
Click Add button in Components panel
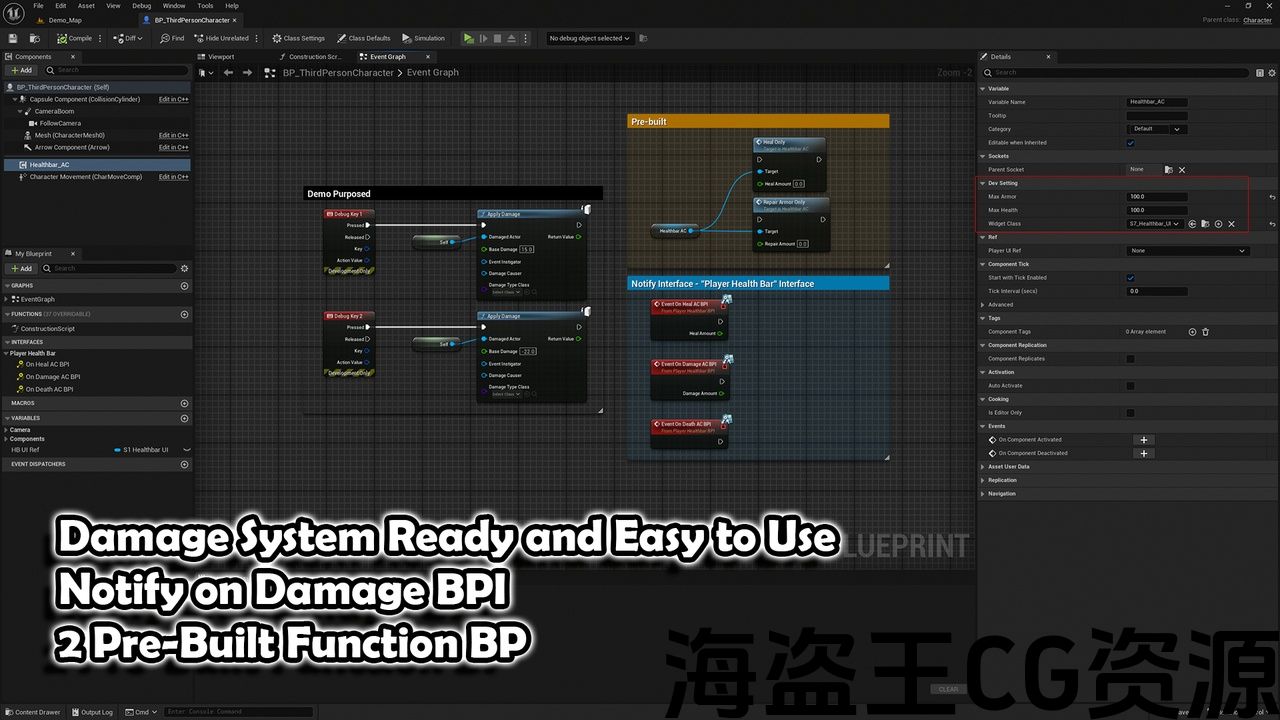(20, 70)
